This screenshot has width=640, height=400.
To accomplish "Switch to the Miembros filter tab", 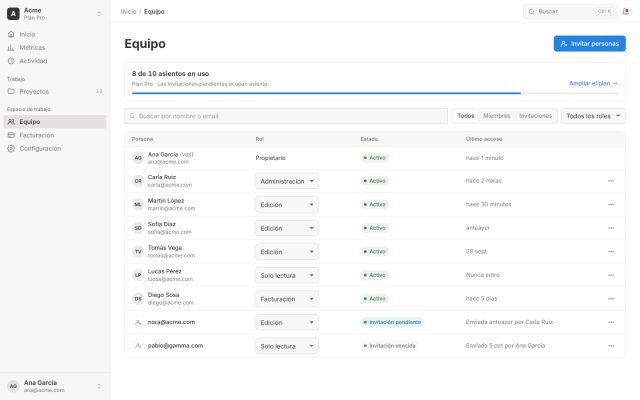I will [496, 116].
